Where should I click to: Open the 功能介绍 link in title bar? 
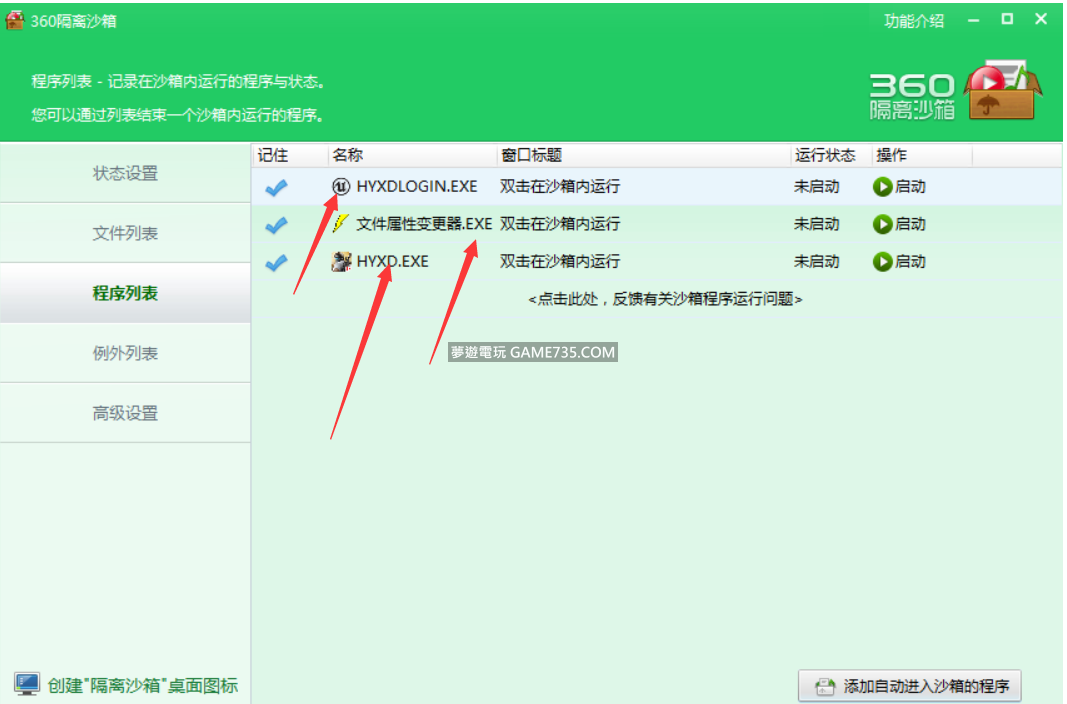tap(913, 21)
